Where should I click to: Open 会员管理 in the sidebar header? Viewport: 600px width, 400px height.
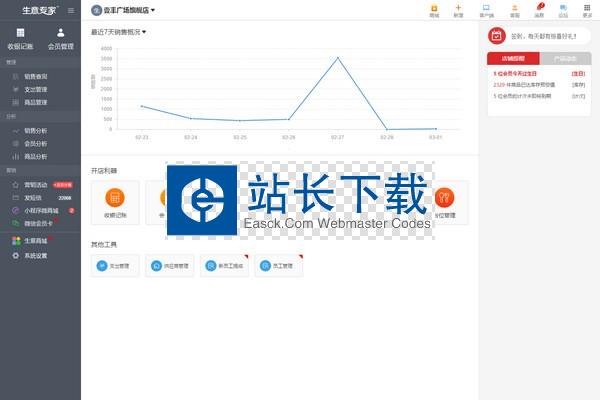(60, 39)
